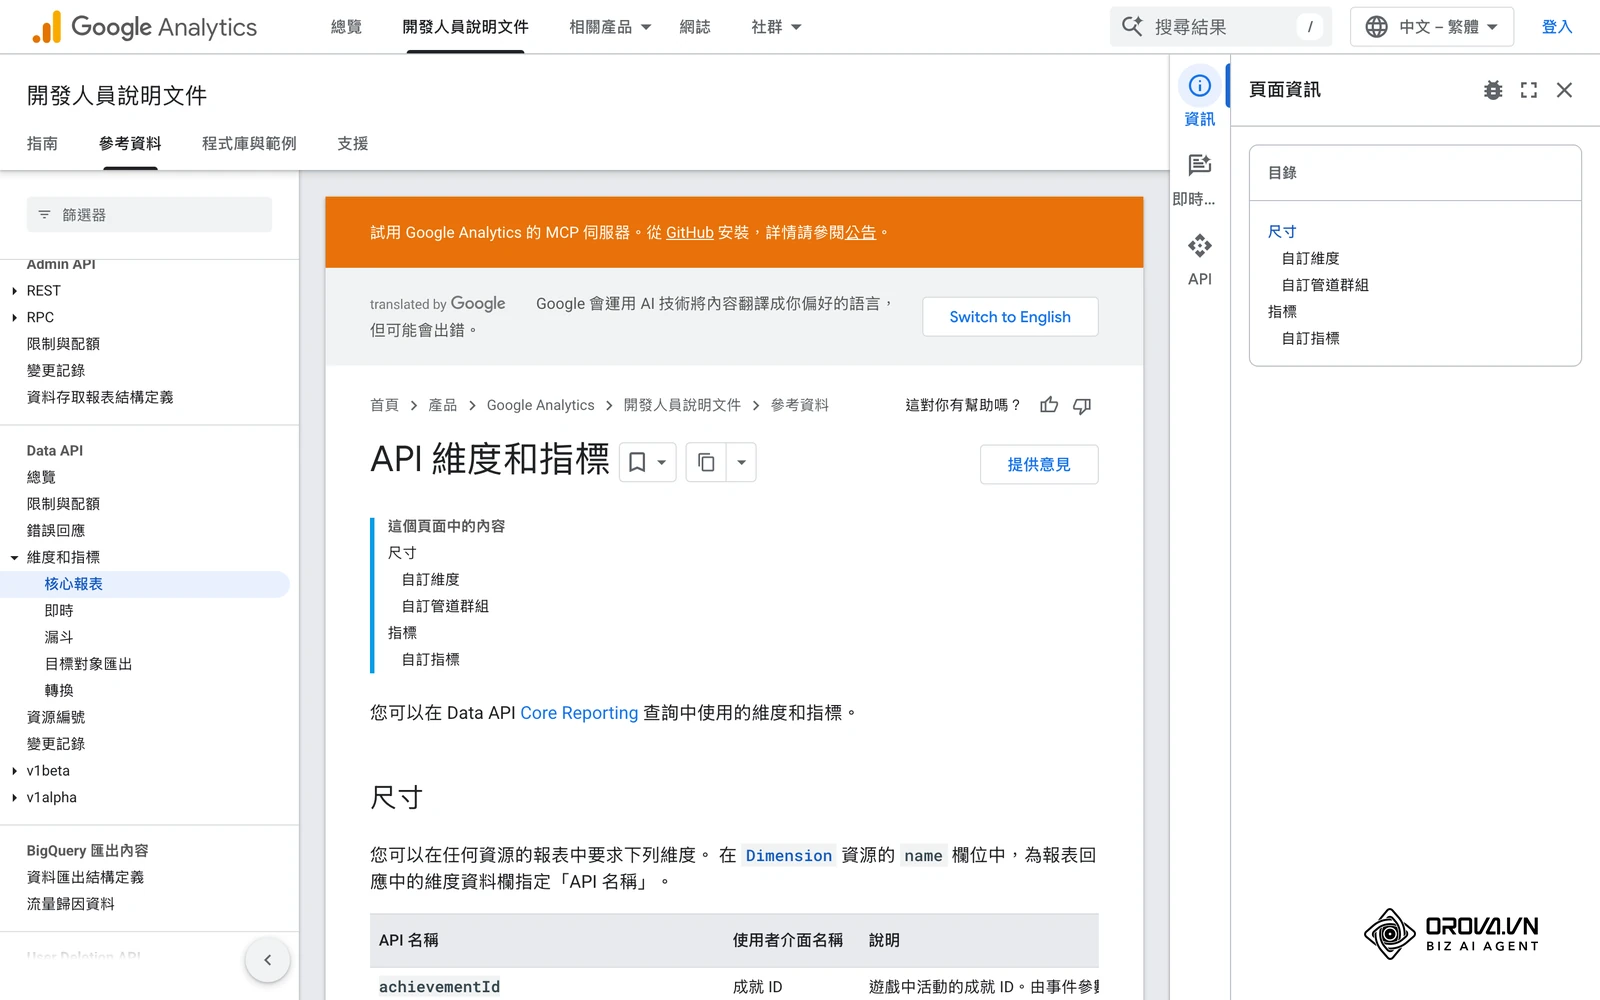This screenshot has height=1000, width=1600.
Task: Open the copy page options arrow
Action: pyautogui.click(x=741, y=462)
